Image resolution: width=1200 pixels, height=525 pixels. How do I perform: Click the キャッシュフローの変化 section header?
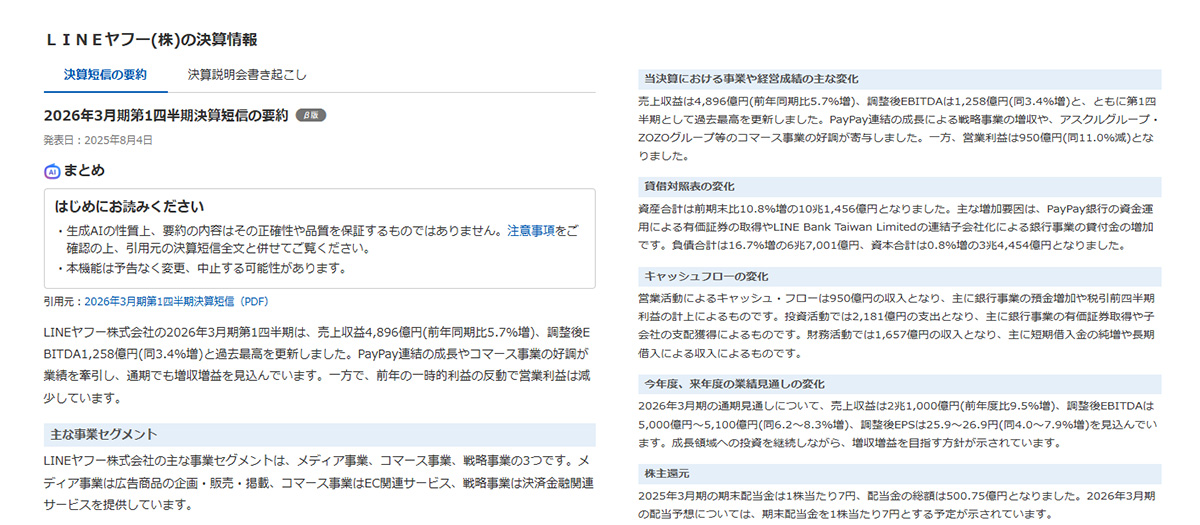coord(898,276)
